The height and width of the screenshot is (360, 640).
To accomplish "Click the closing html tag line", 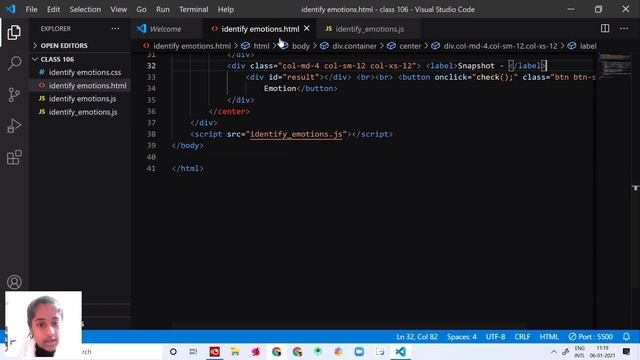I will click(x=187, y=168).
